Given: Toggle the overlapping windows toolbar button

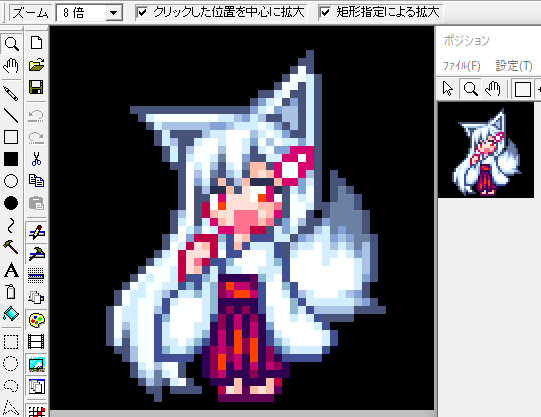Looking at the screenshot, I should pos(36,386).
